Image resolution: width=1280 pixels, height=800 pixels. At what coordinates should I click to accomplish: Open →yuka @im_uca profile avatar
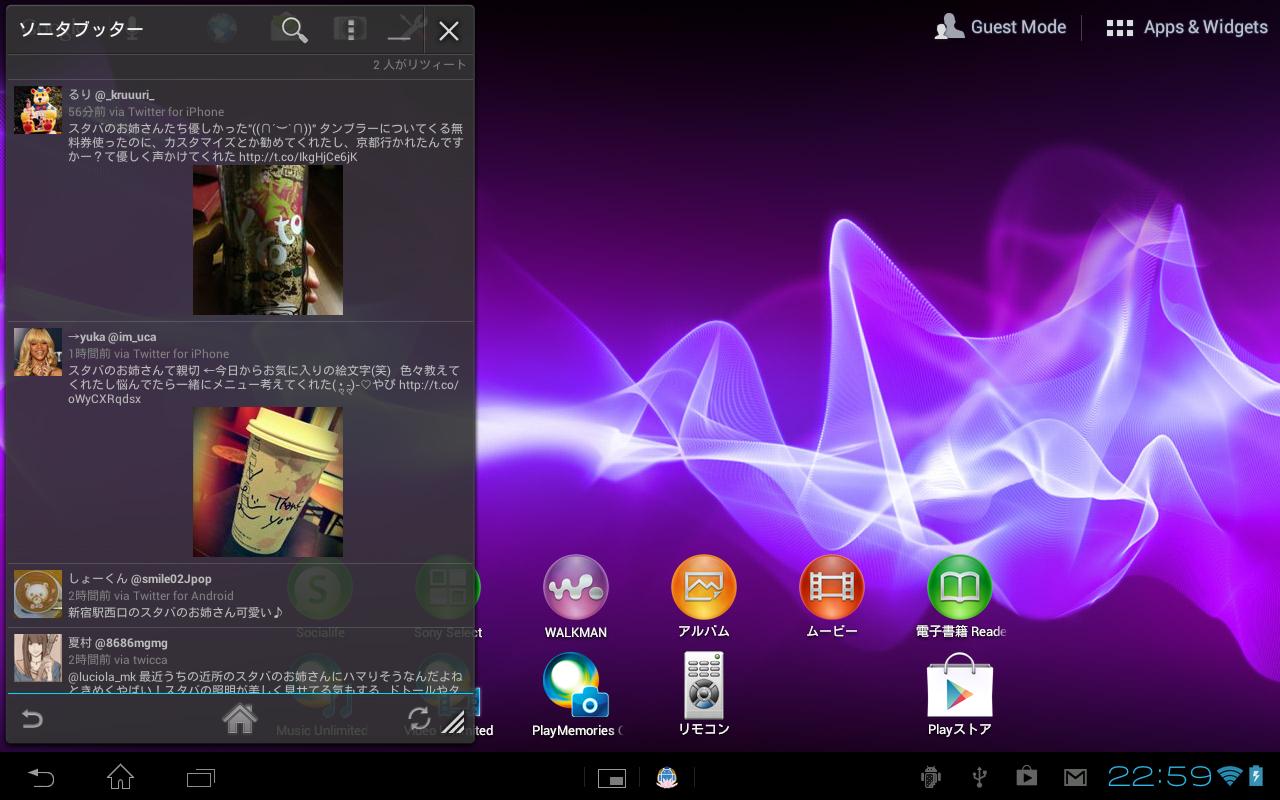[38, 352]
